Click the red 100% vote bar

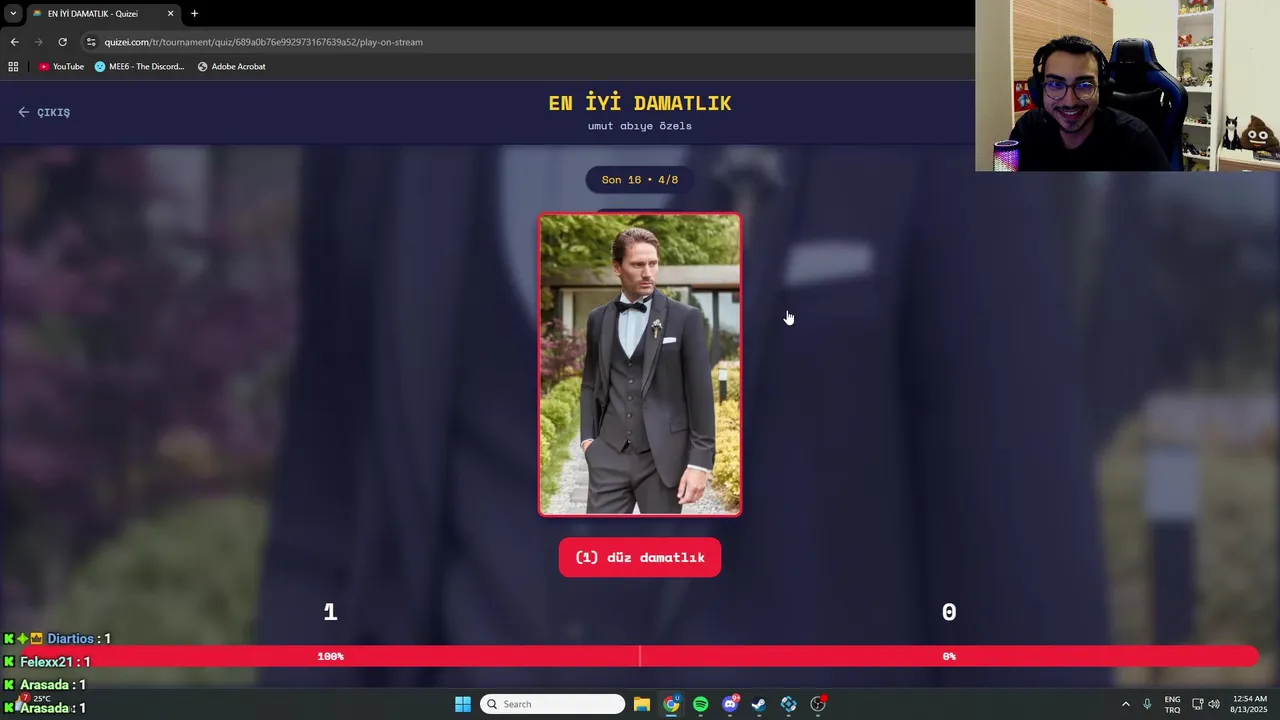click(x=330, y=656)
